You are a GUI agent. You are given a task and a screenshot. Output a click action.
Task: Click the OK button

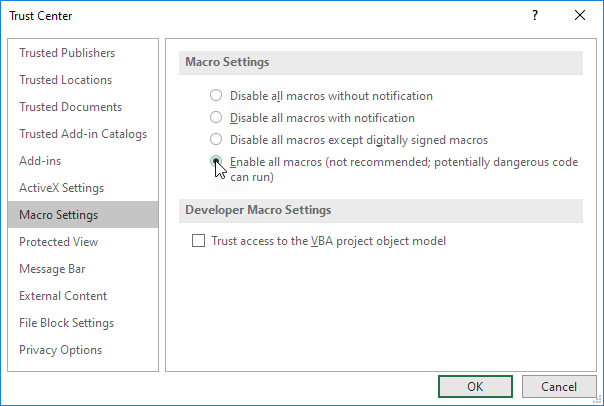pos(475,386)
